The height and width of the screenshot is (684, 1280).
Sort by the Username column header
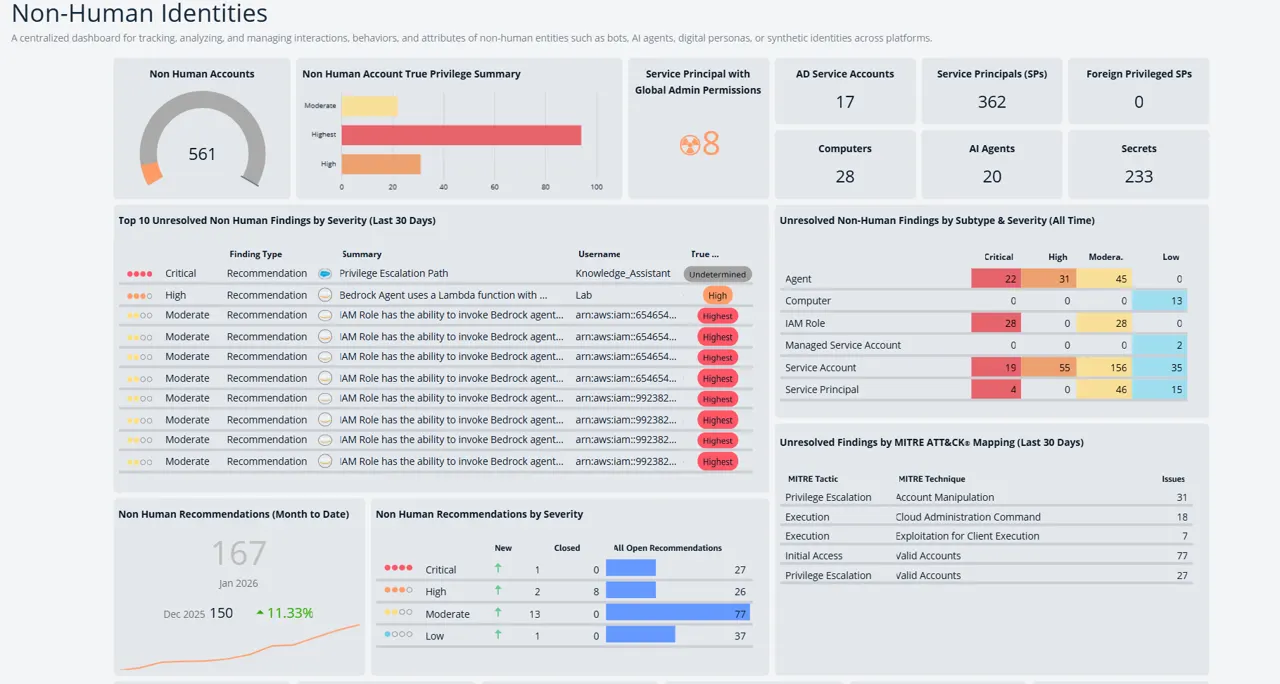[599, 254]
